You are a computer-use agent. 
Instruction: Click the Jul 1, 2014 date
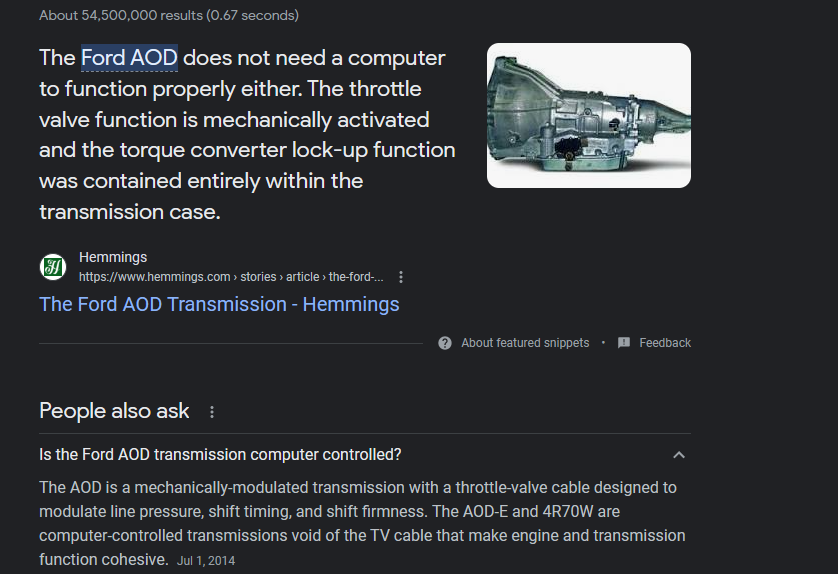(x=206, y=561)
